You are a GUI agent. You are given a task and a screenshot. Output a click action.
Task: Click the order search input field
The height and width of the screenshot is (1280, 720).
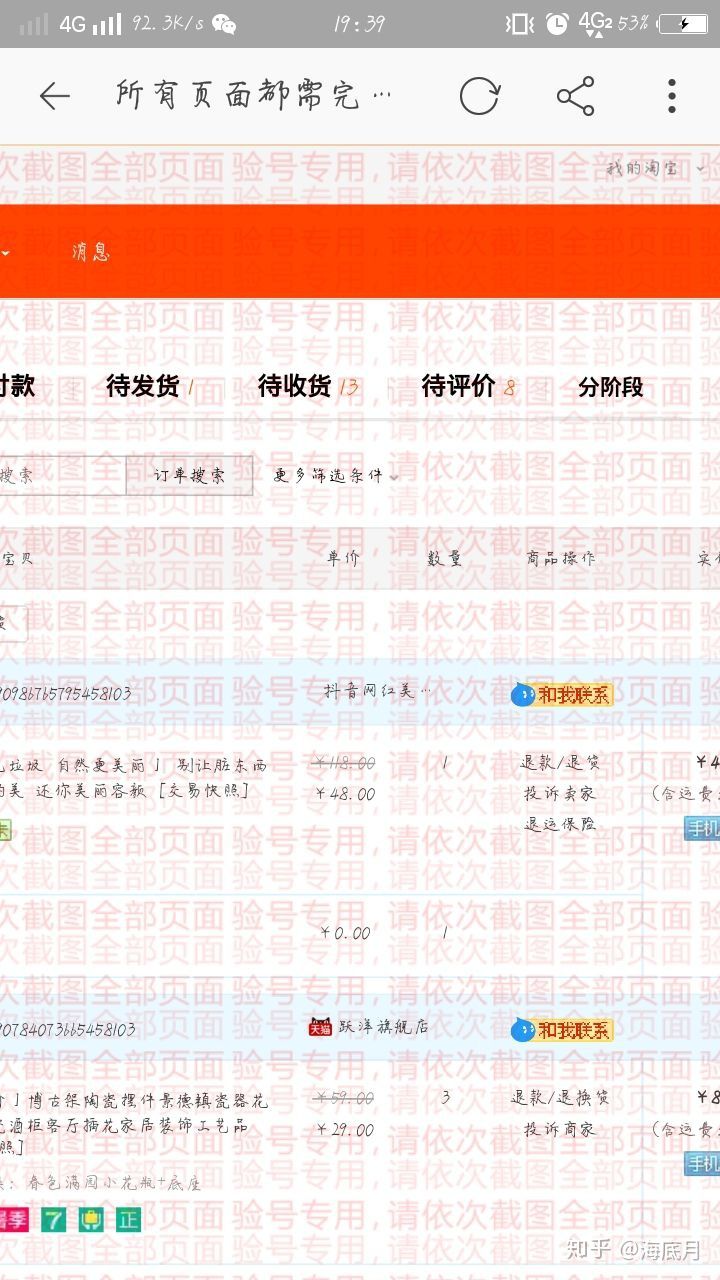tap(60, 476)
